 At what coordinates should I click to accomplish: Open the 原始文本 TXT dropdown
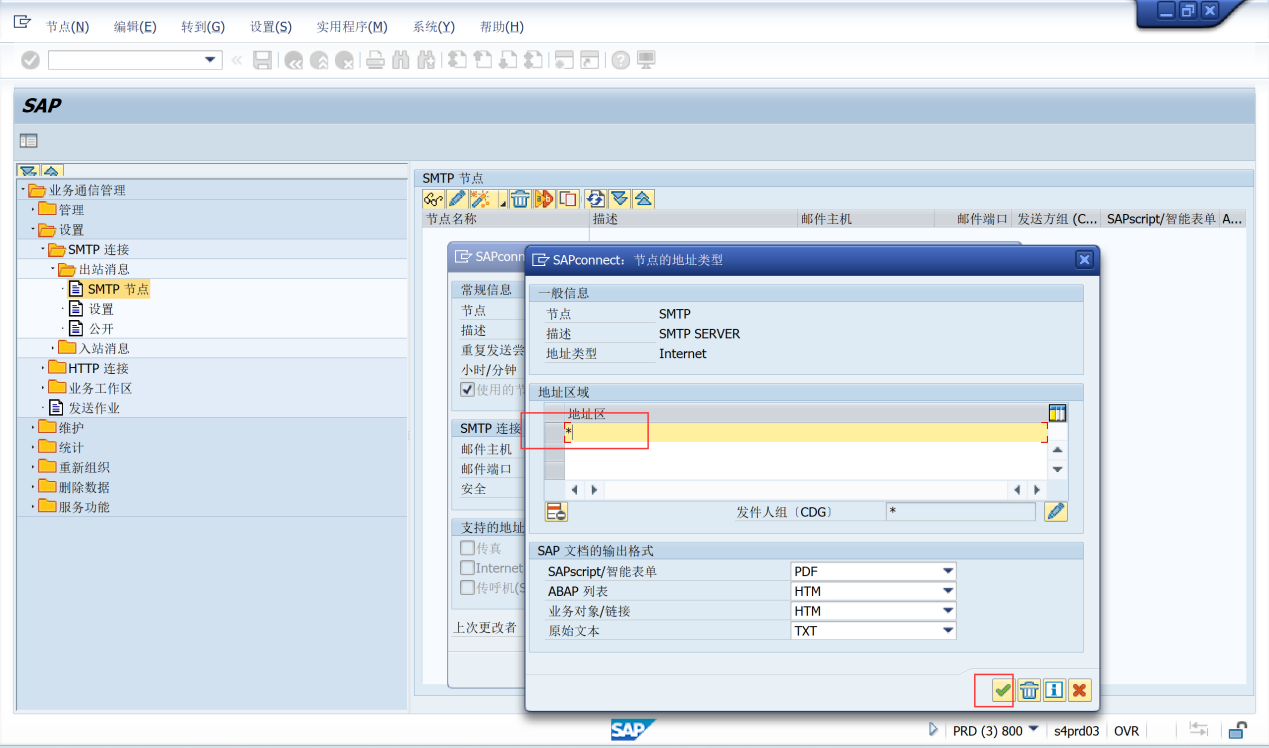[x=947, y=631]
